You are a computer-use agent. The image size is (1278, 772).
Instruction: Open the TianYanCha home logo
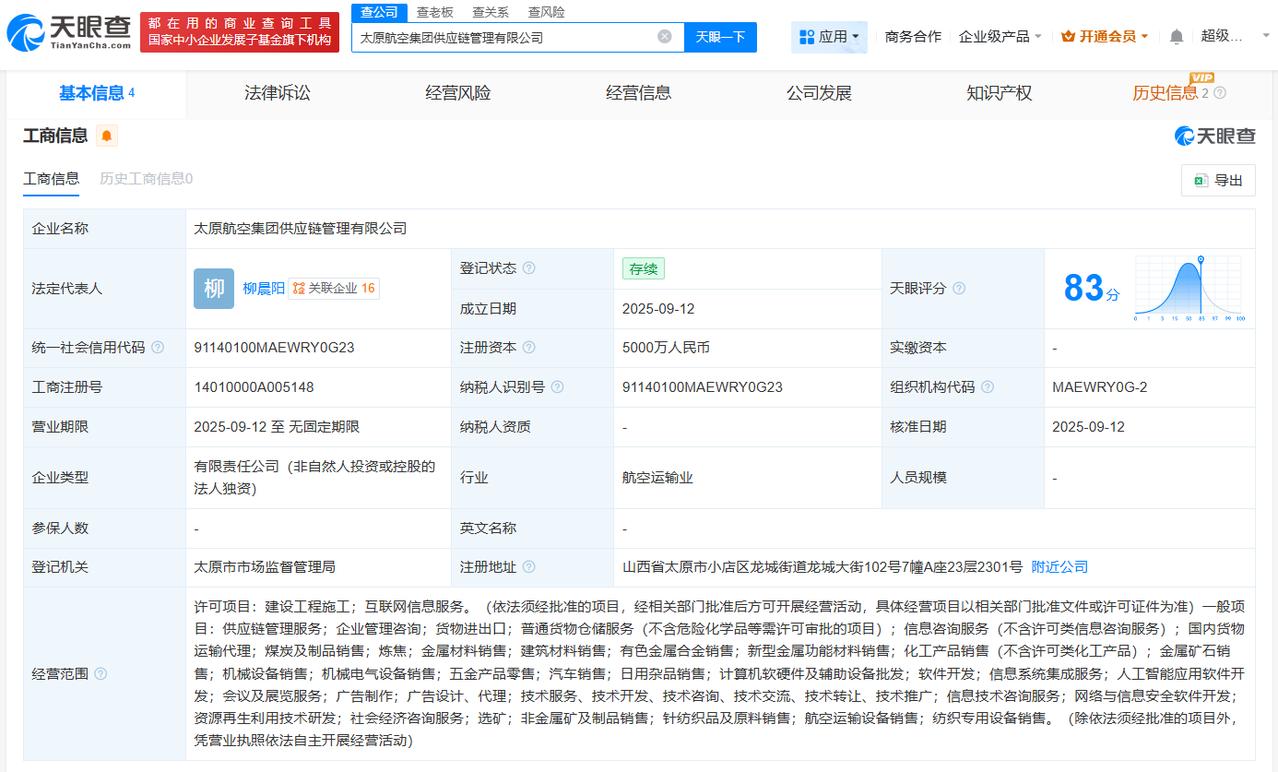69,33
